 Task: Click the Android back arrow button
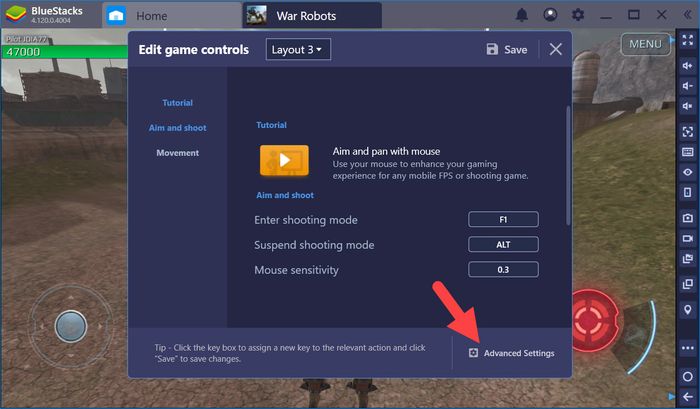point(688,396)
